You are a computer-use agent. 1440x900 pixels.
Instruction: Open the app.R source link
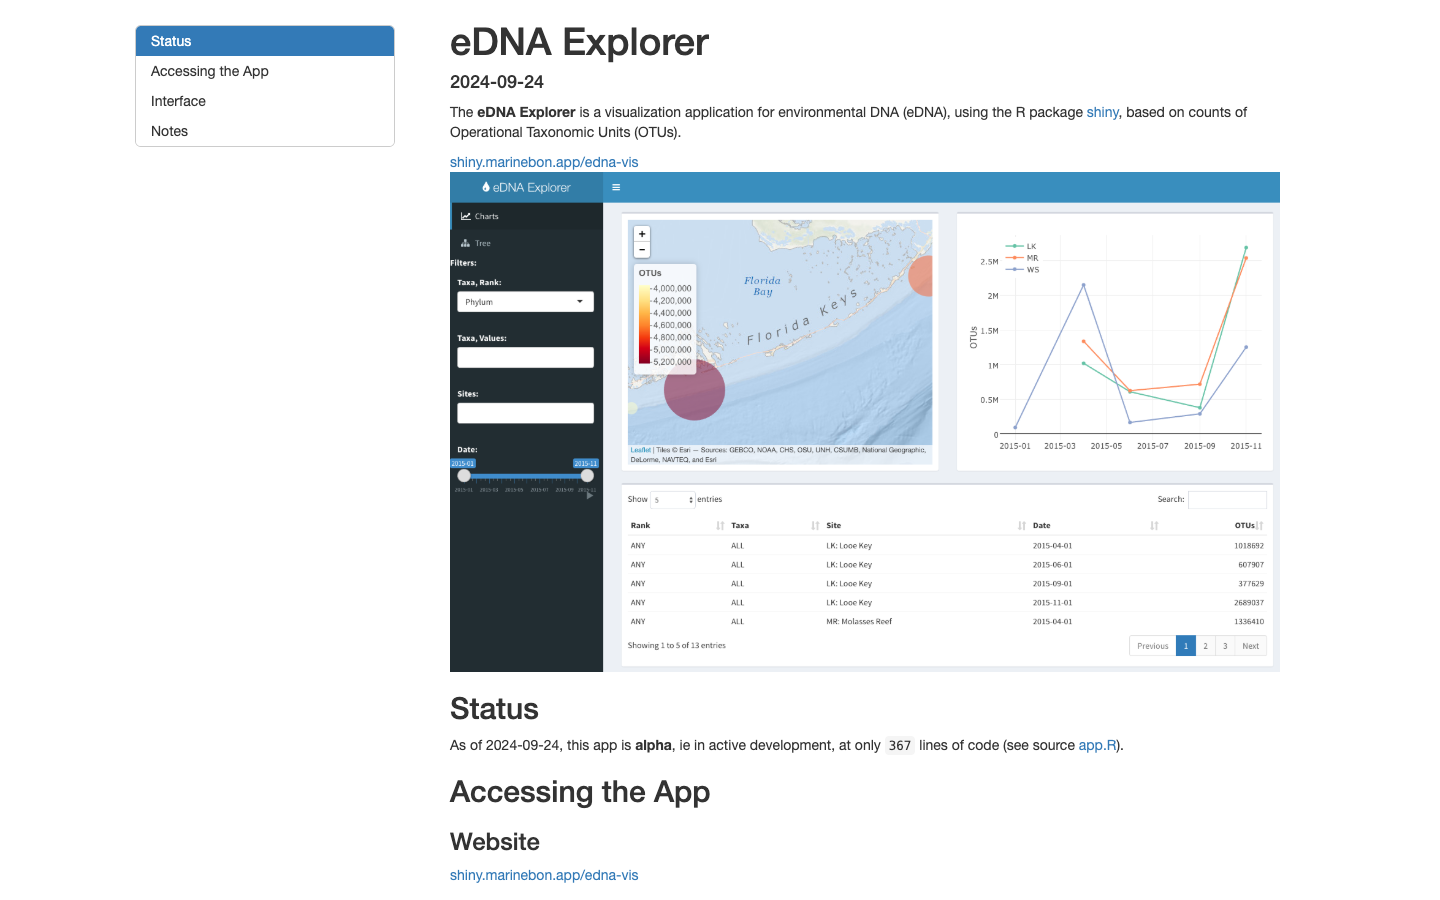pos(1097,745)
